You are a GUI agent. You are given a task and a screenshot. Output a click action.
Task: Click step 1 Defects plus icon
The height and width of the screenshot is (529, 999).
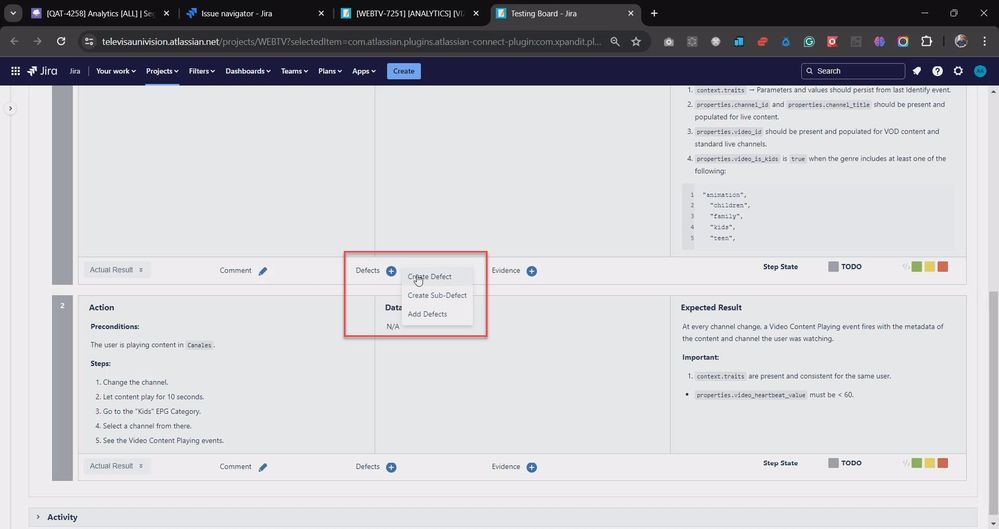coord(391,271)
